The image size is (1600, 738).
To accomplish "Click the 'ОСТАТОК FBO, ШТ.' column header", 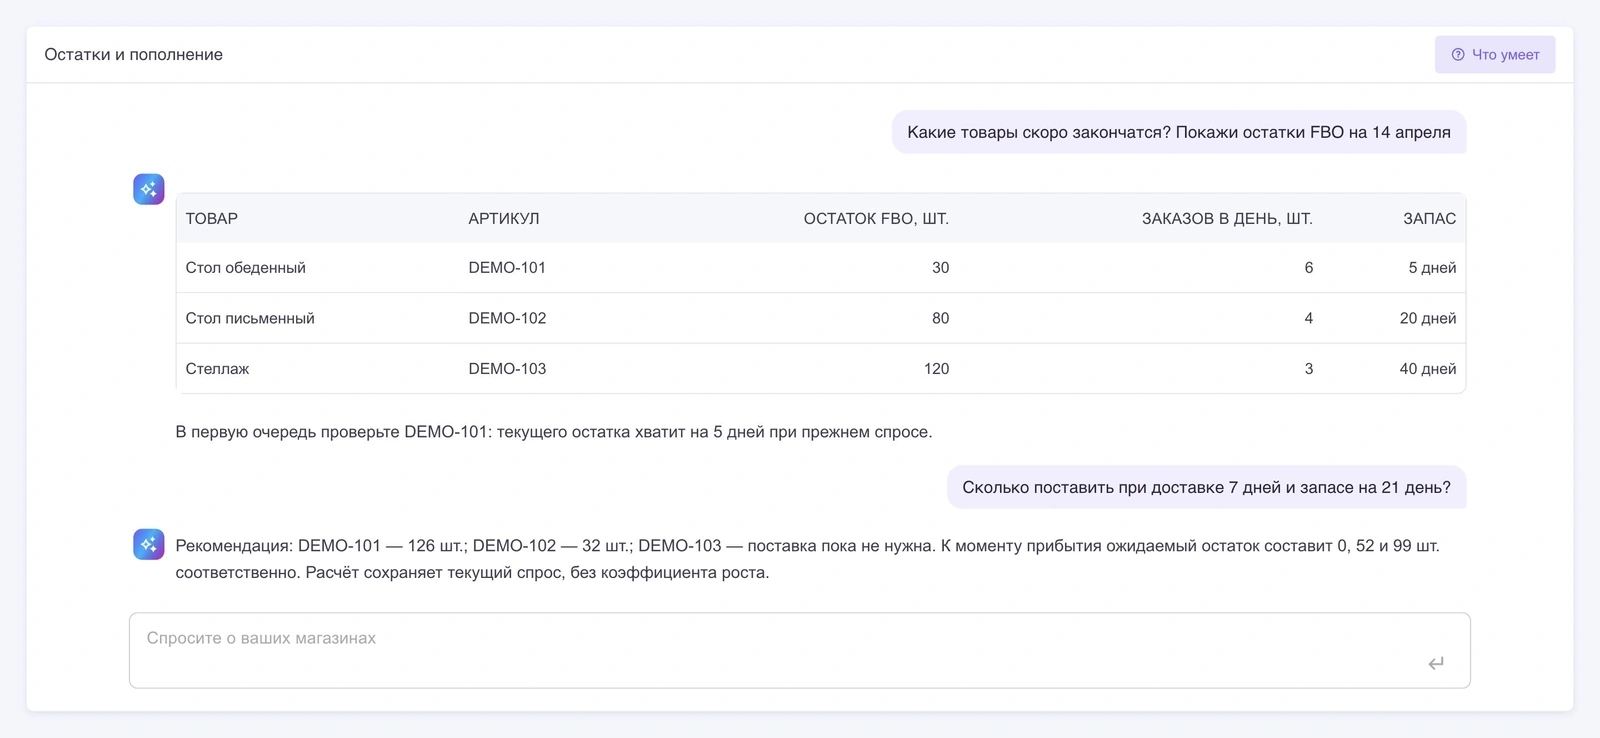I will tap(876, 219).
